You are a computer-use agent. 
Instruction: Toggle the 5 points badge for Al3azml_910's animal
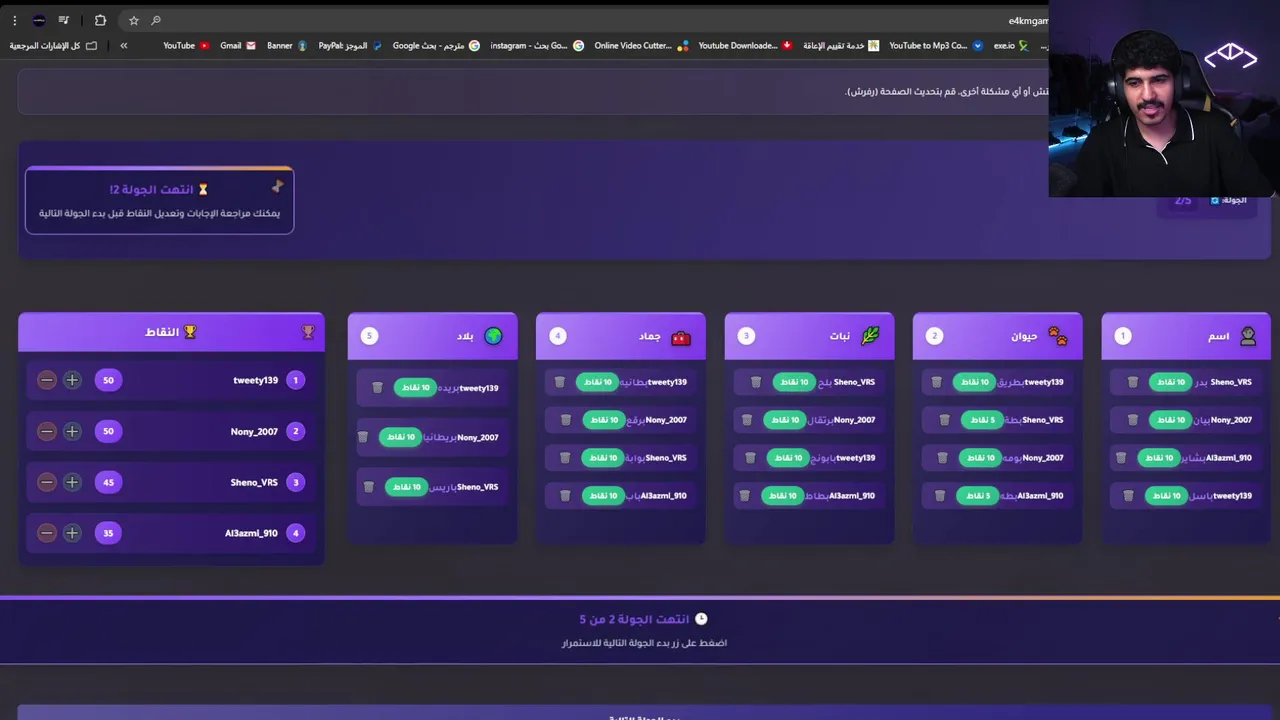[x=978, y=496]
